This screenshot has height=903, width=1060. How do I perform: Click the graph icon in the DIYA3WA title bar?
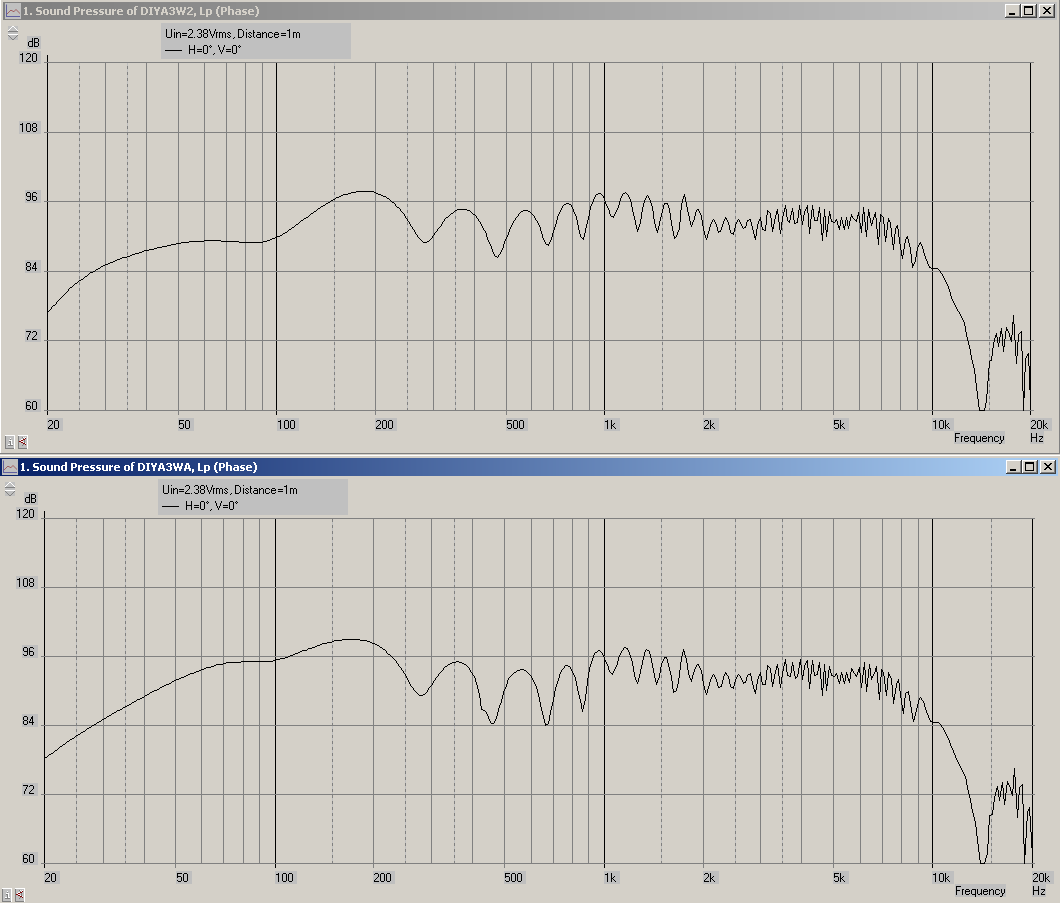click(x=9, y=467)
